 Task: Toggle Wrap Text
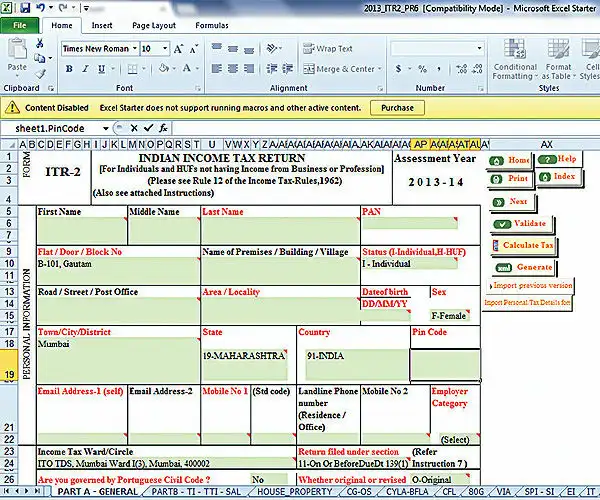click(x=328, y=49)
